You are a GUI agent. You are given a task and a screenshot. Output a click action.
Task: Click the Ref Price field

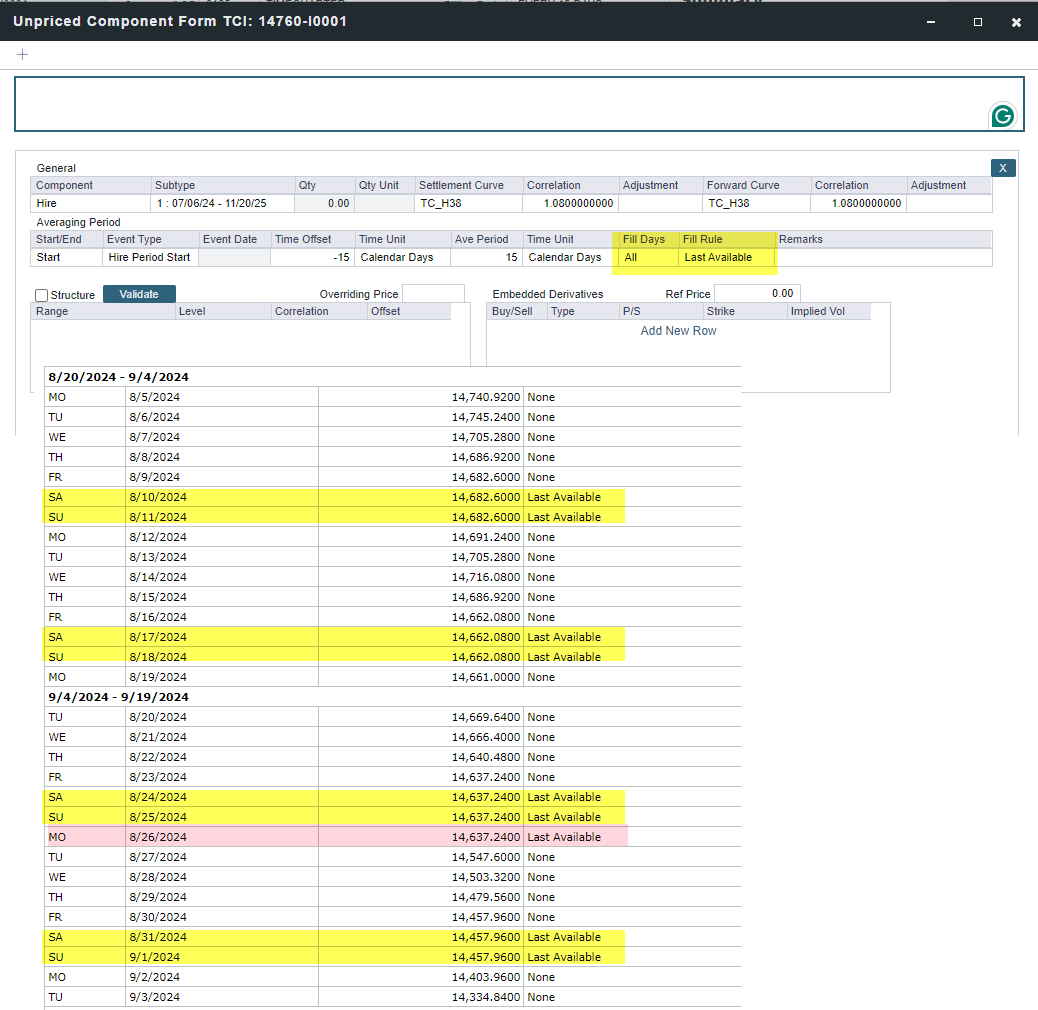[756, 293]
